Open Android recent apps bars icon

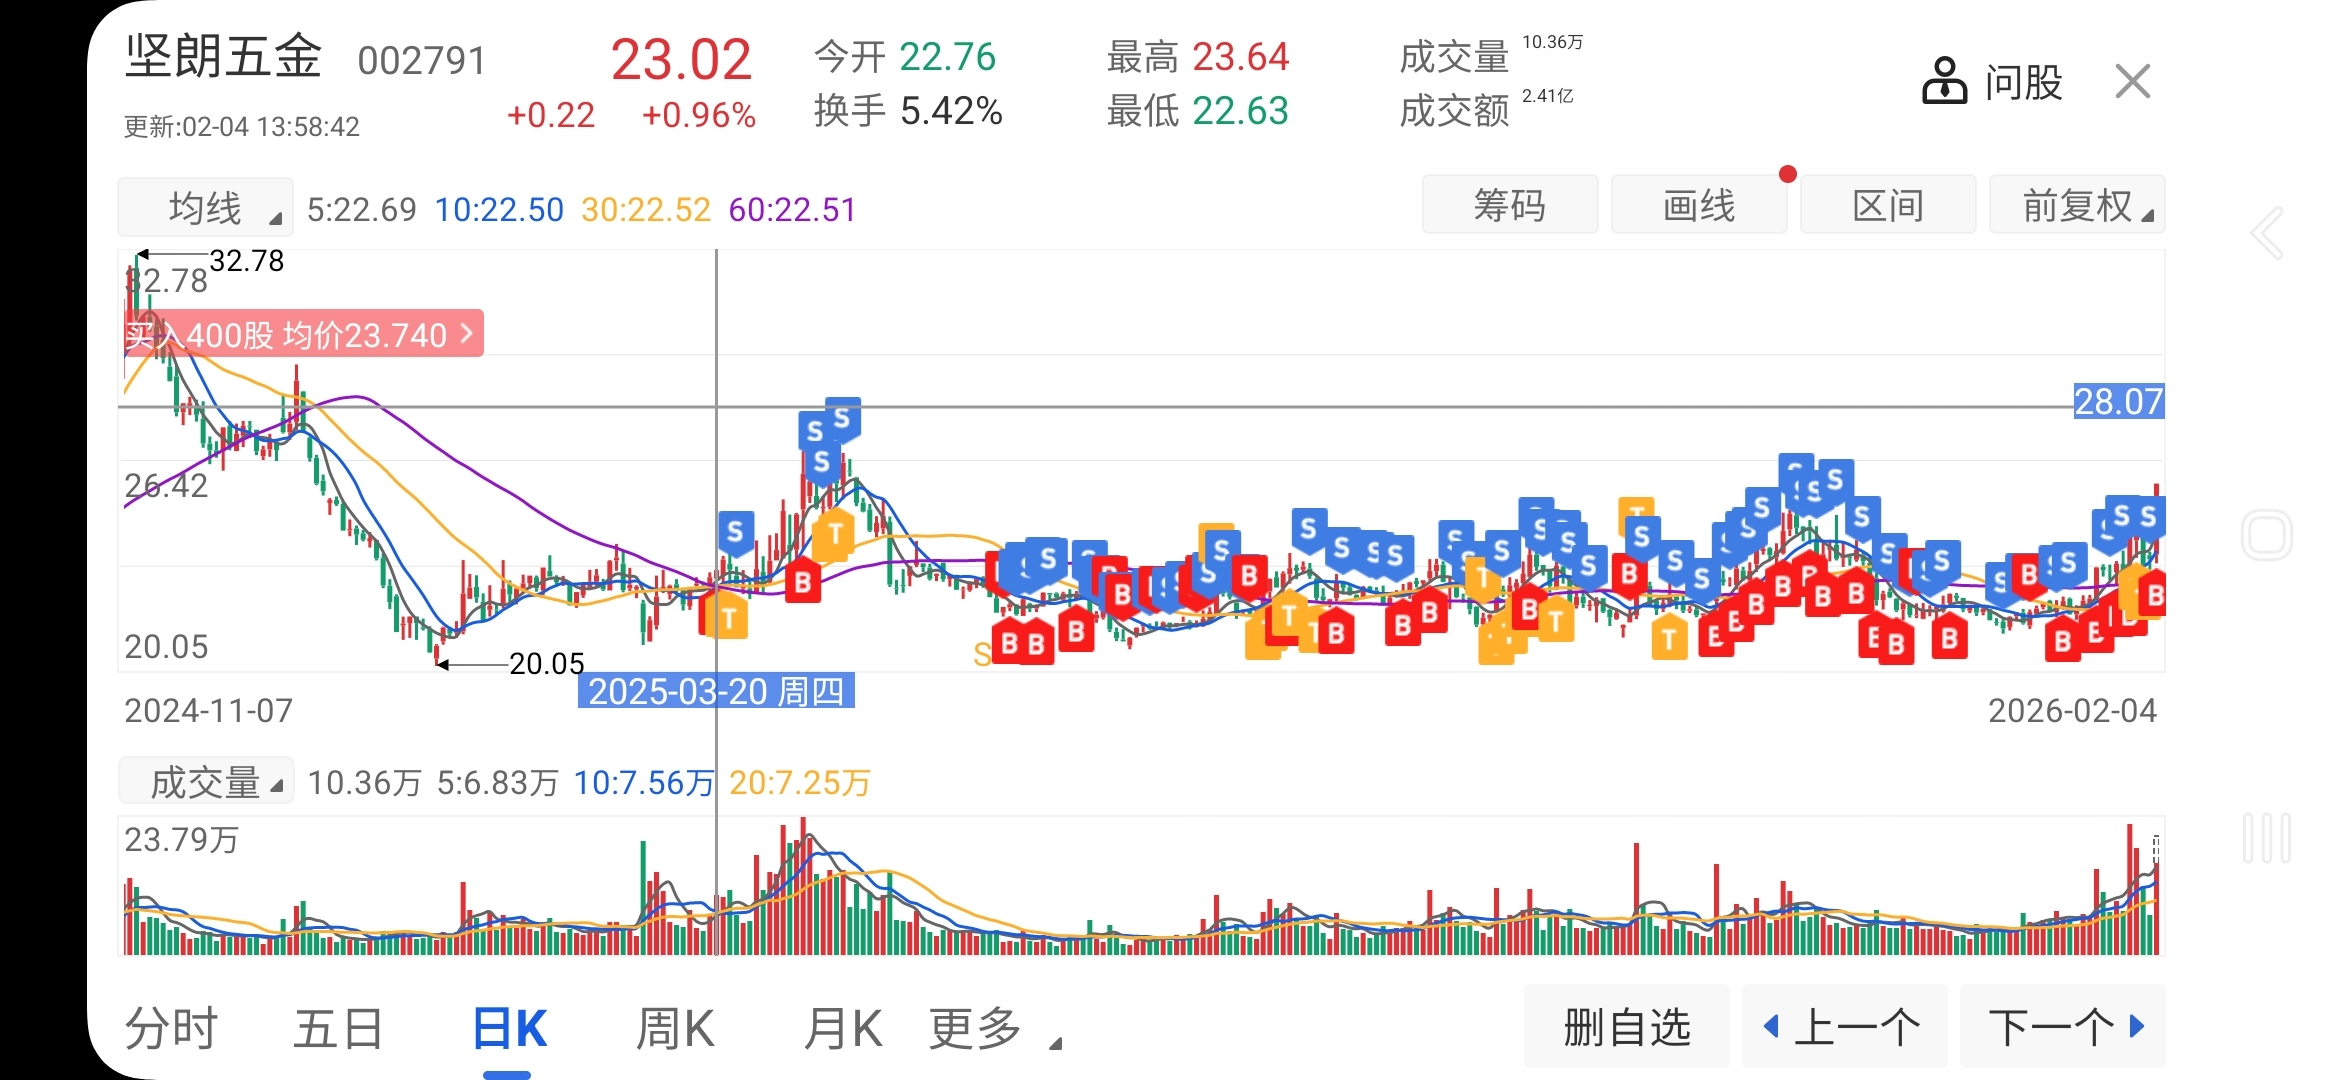2266,838
